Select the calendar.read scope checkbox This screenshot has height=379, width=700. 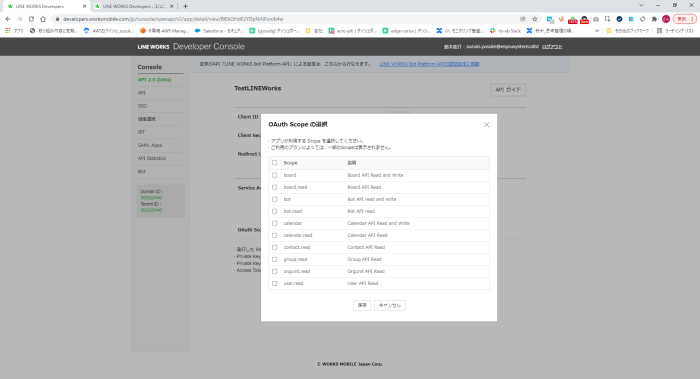tap(275, 235)
